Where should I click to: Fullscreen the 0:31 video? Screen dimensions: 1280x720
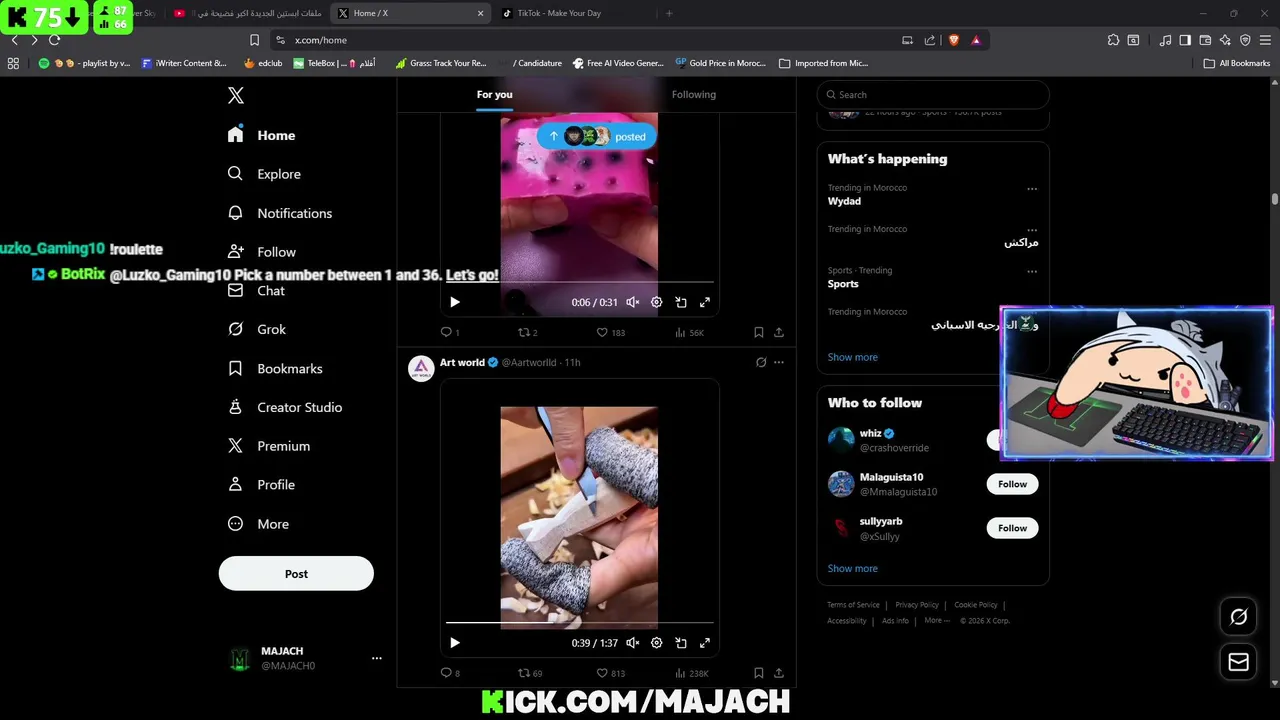click(x=705, y=302)
